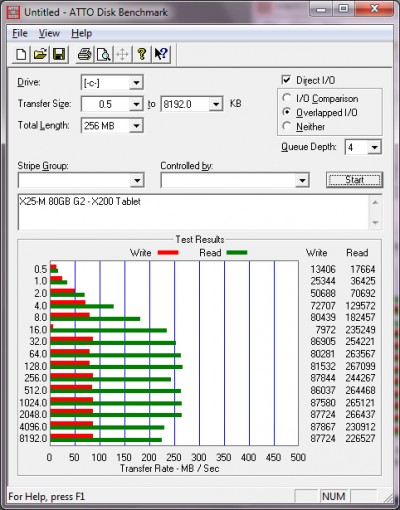This screenshot has height=510, width=400.
Task: Open a saved benchmark file icon
Action: [x=40, y=54]
